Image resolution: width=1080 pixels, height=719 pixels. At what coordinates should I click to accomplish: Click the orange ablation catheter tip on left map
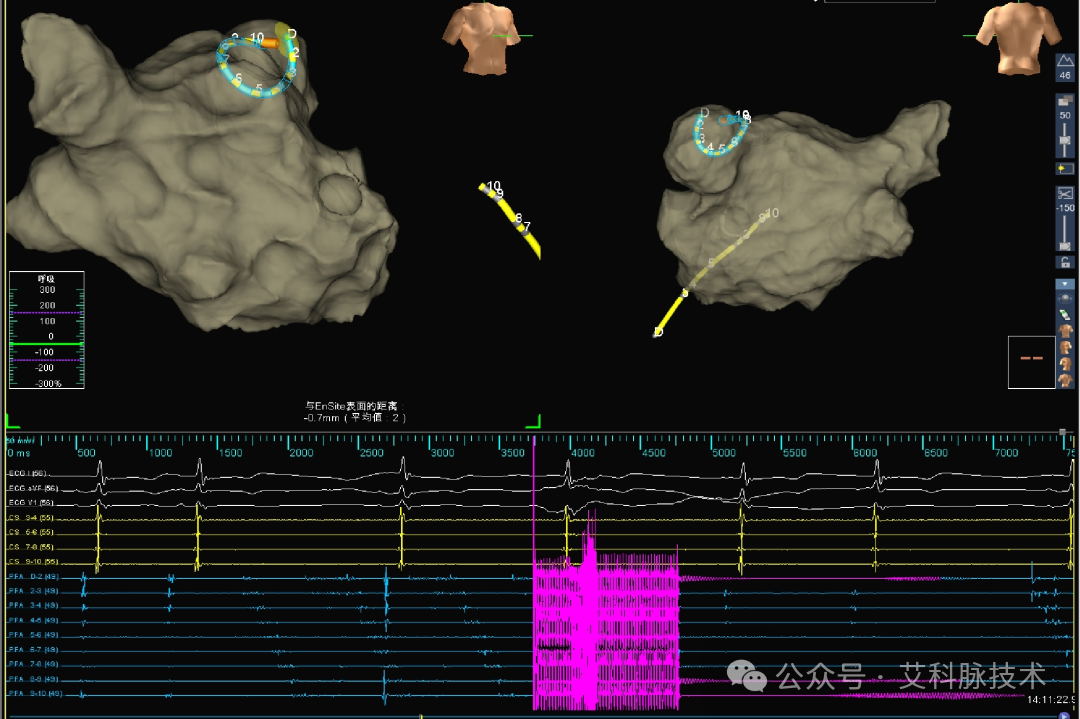[270, 43]
